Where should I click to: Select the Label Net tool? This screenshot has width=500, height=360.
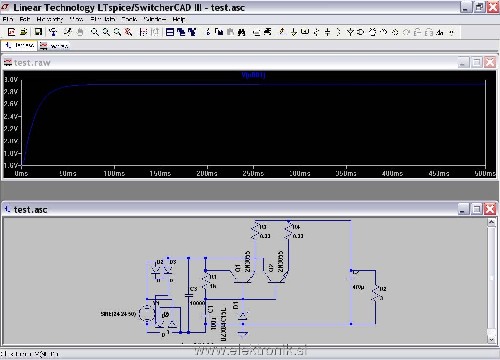[304, 32]
